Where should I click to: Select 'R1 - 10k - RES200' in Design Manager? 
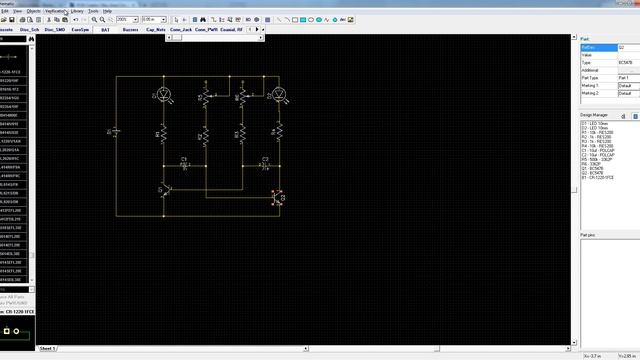pyautogui.click(x=597, y=133)
